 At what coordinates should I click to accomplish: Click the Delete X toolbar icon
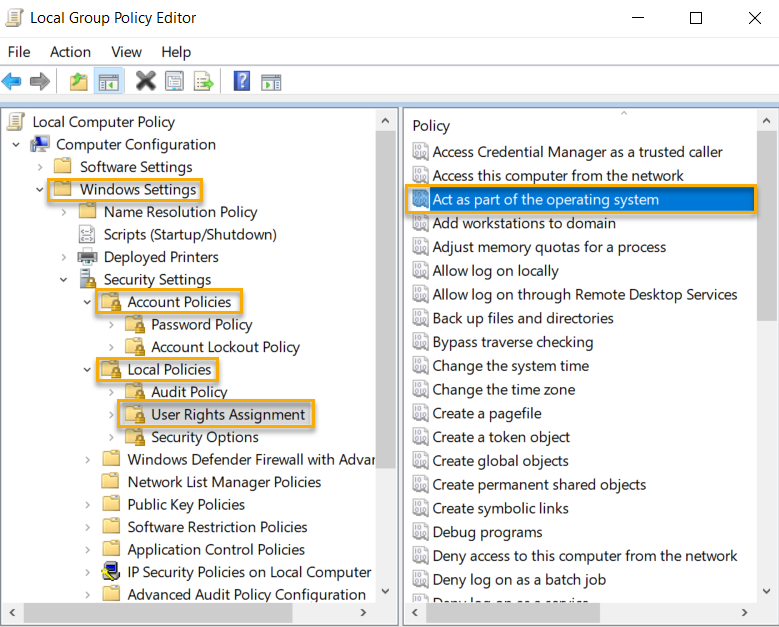tap(146, 82)
